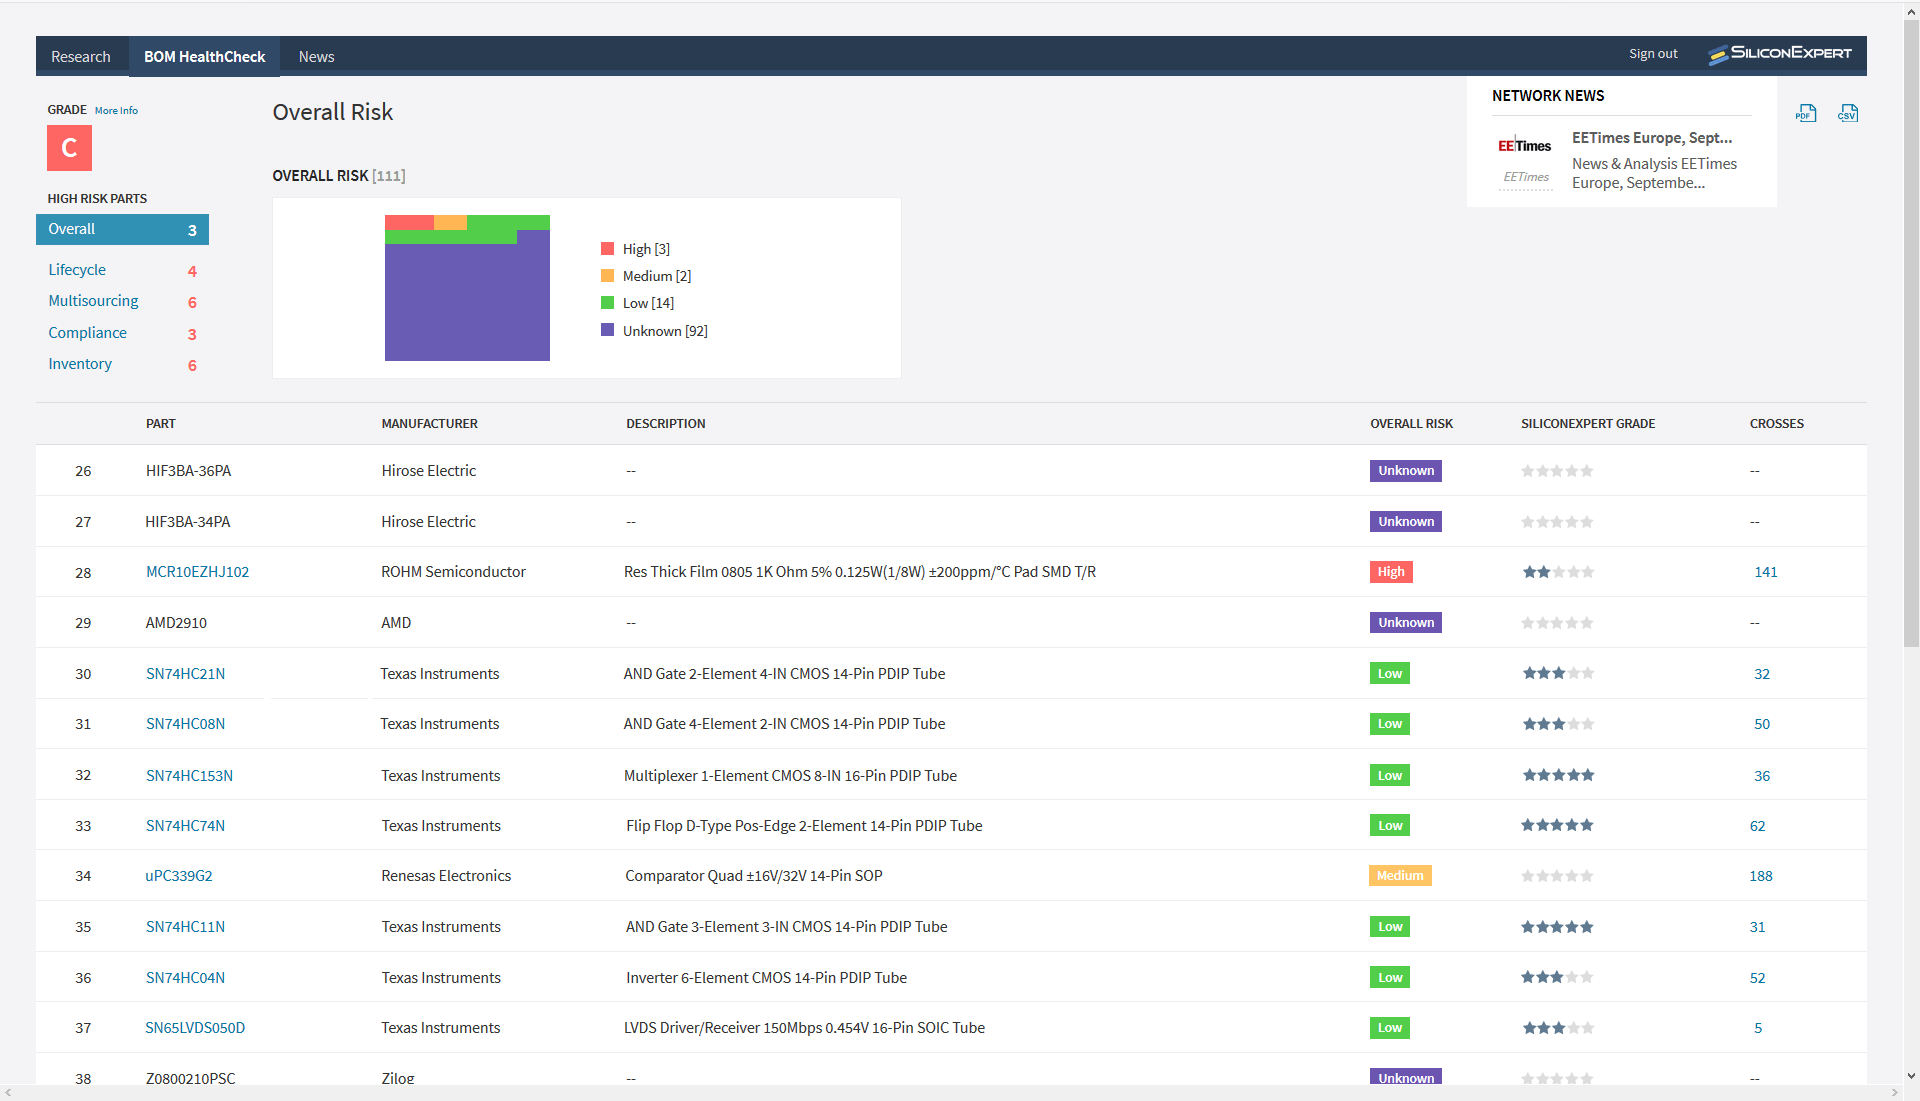1920x1101 pixels.
Task: Sort by CROSSES column header
Action: (1776, 424)
